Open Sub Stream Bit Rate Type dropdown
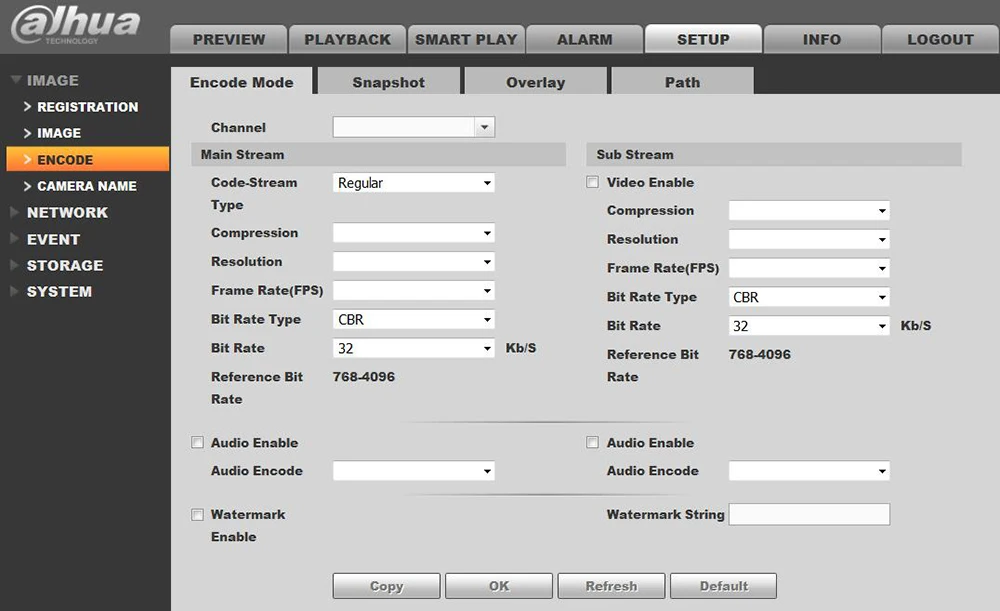 click(x=809, y=297)
